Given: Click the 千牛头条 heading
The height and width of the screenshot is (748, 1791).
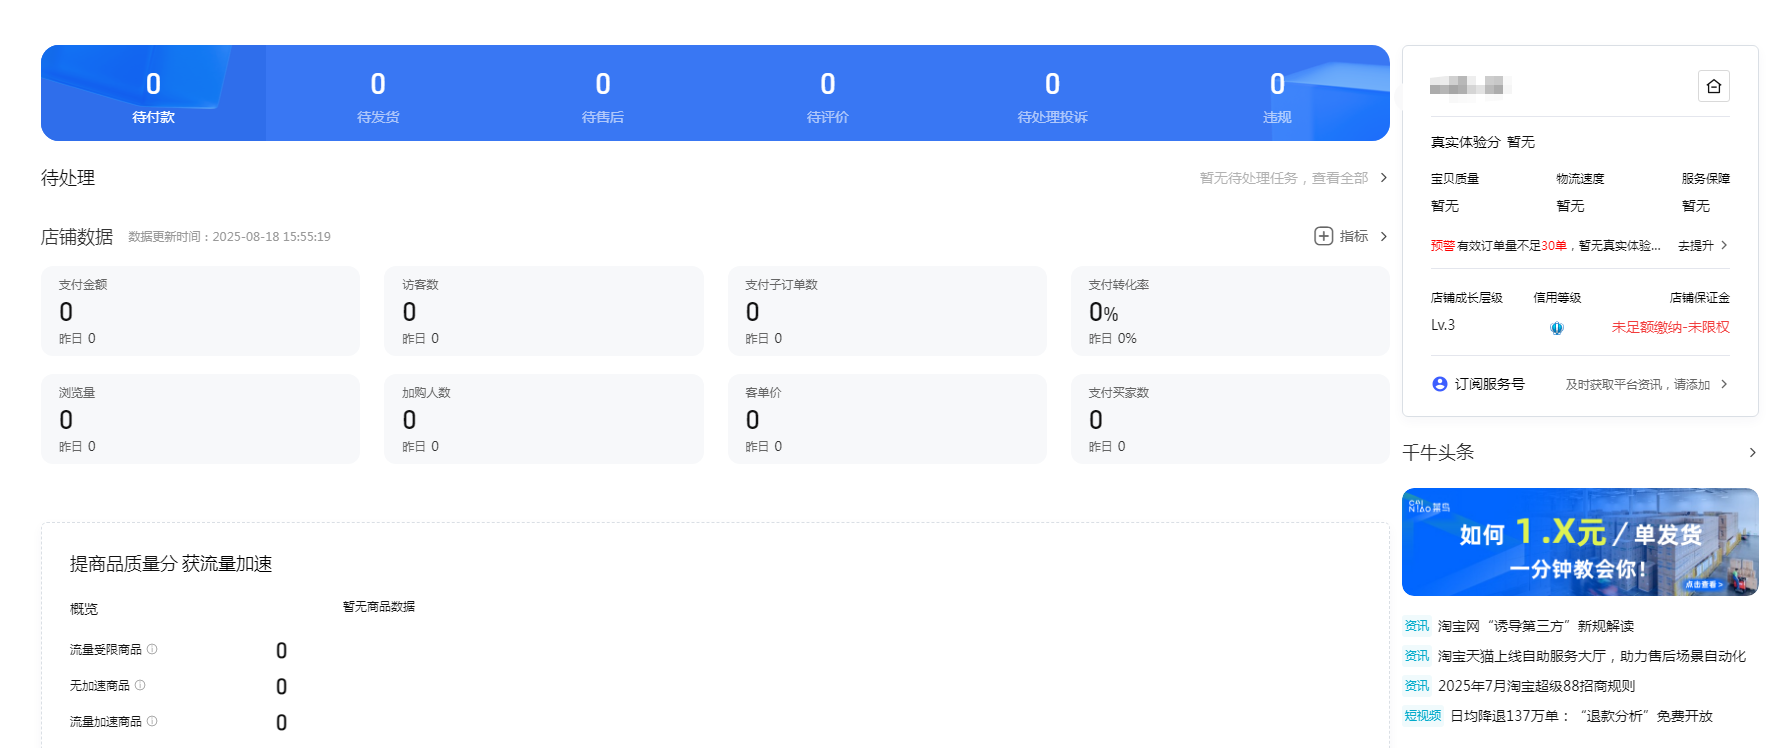Looking at the screenshot, I should [x=1438, y=453].
